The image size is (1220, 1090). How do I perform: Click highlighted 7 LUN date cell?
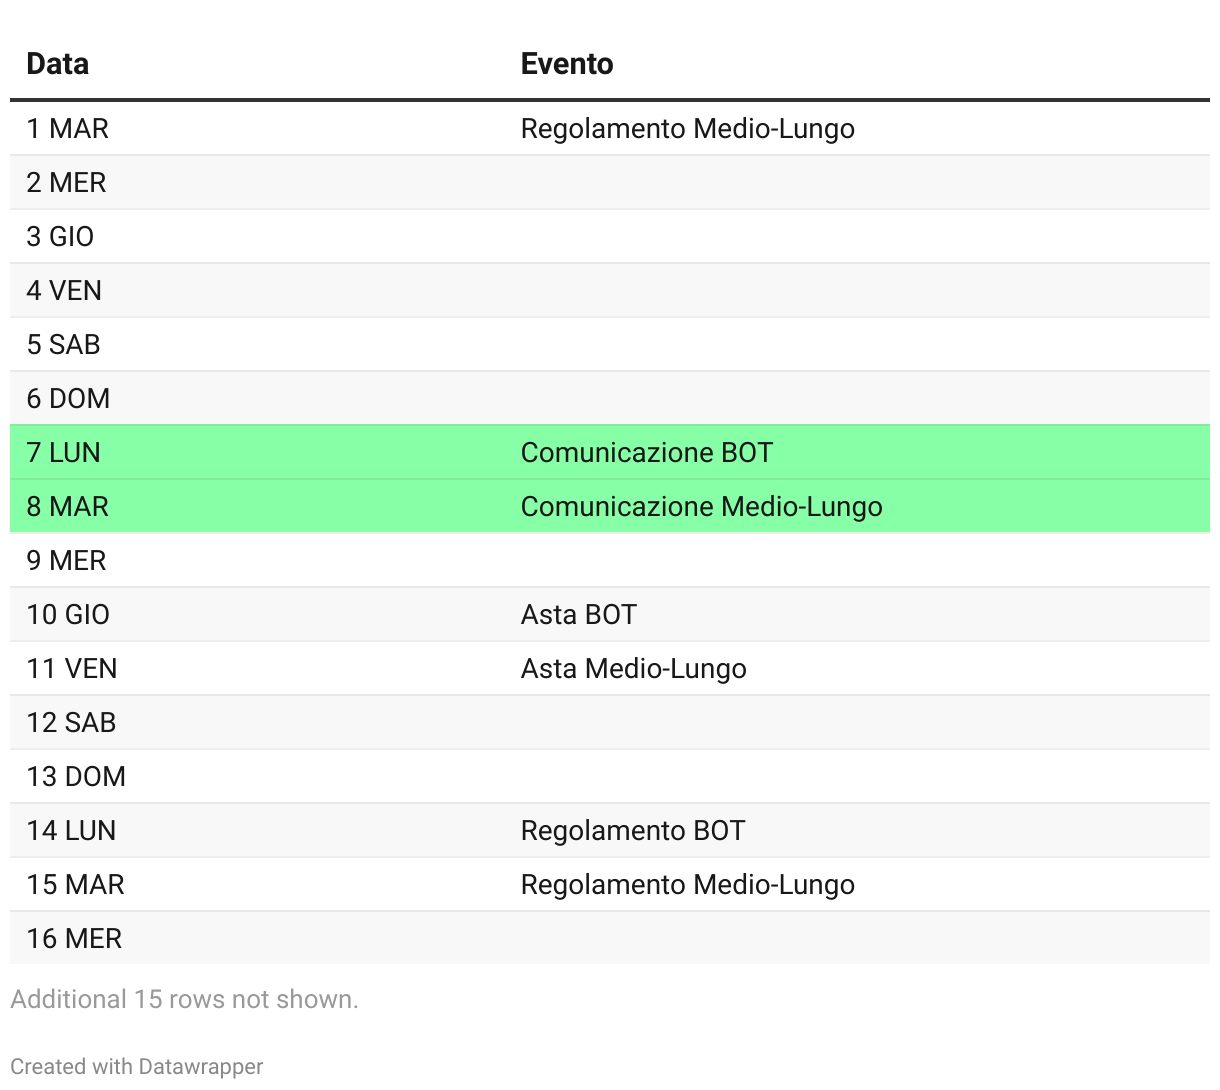click(x=64, y=453)
